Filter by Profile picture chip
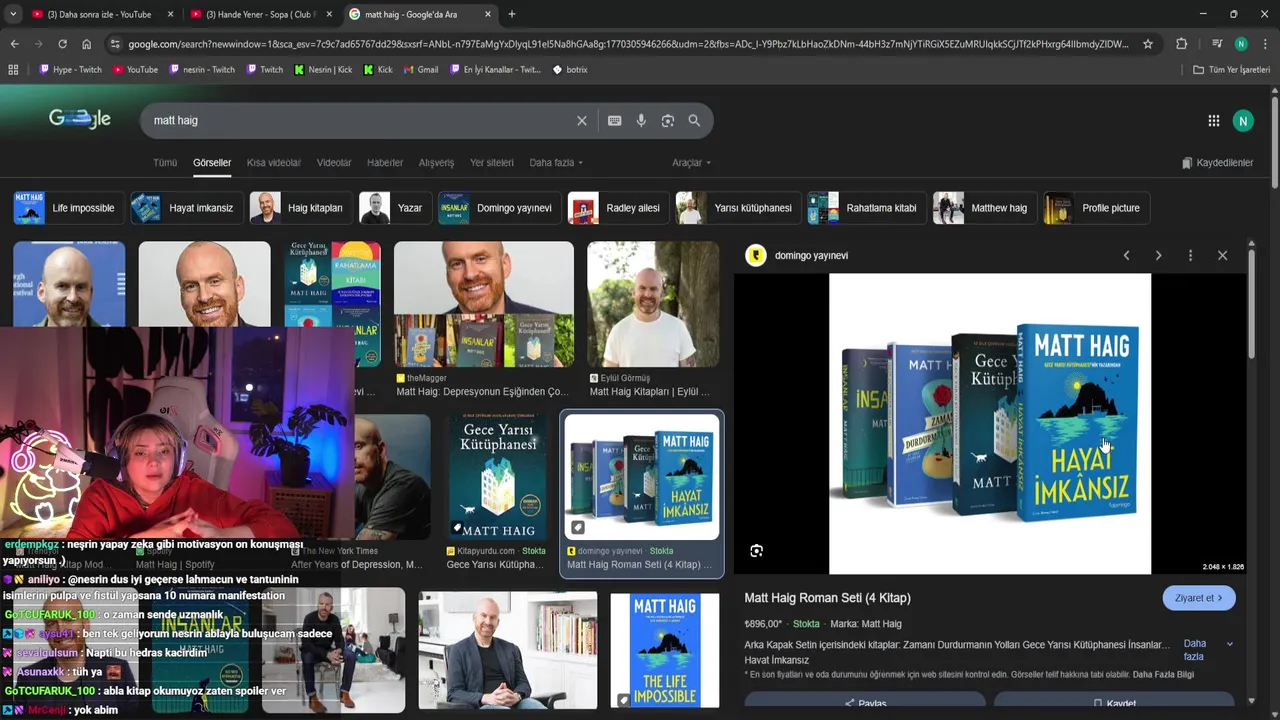 pos(1096,208)
